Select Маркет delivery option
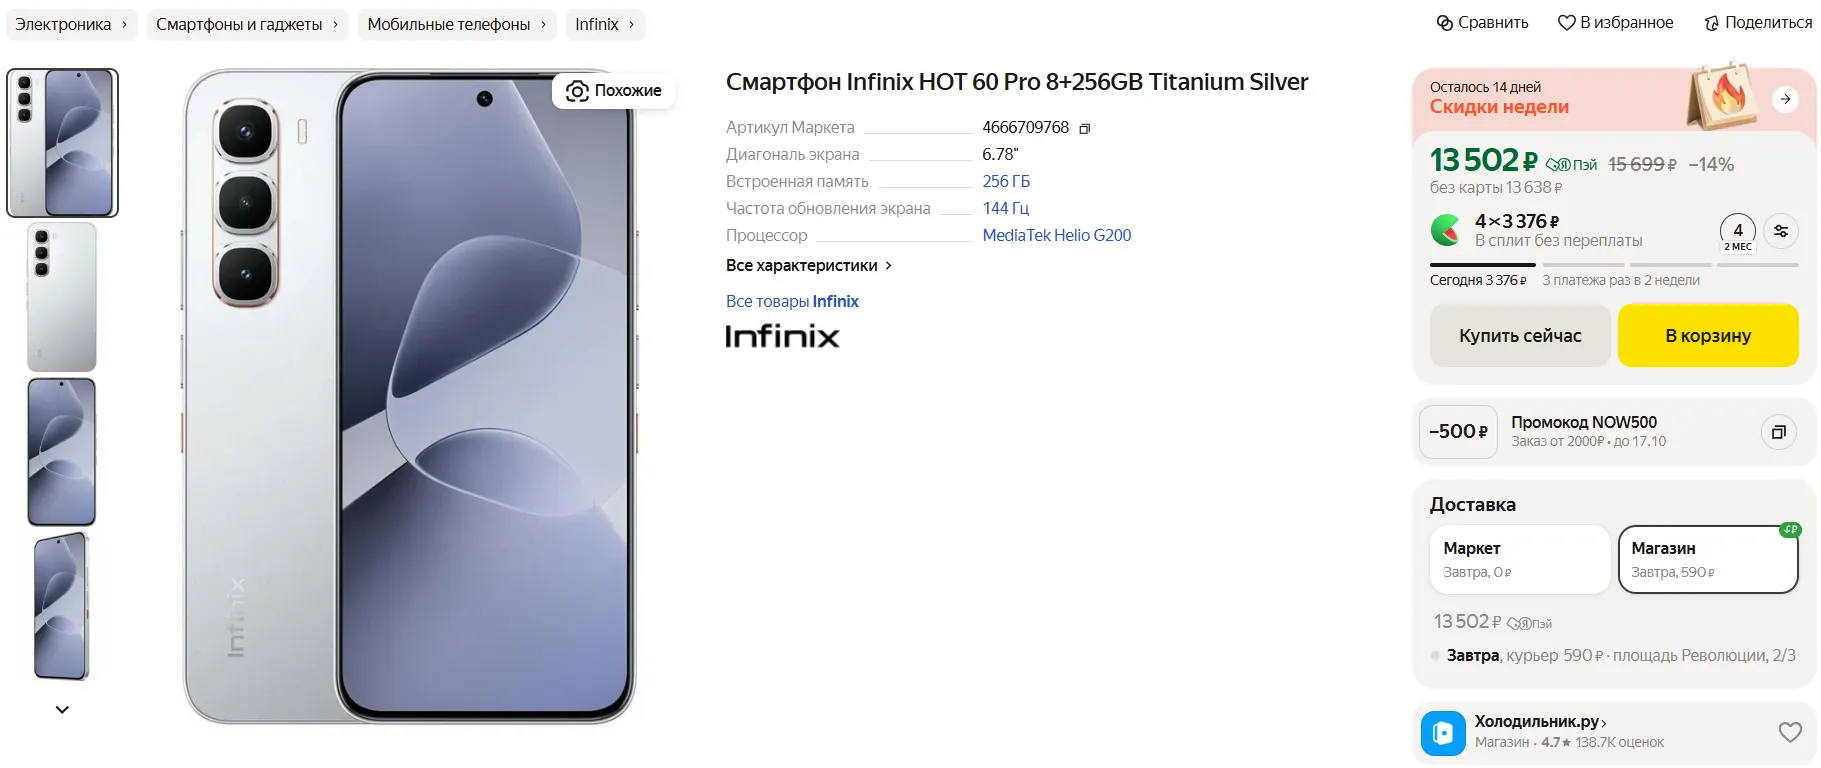Image resolution: width=1821 pixels, height=768 pixels. coord(1519,559)
